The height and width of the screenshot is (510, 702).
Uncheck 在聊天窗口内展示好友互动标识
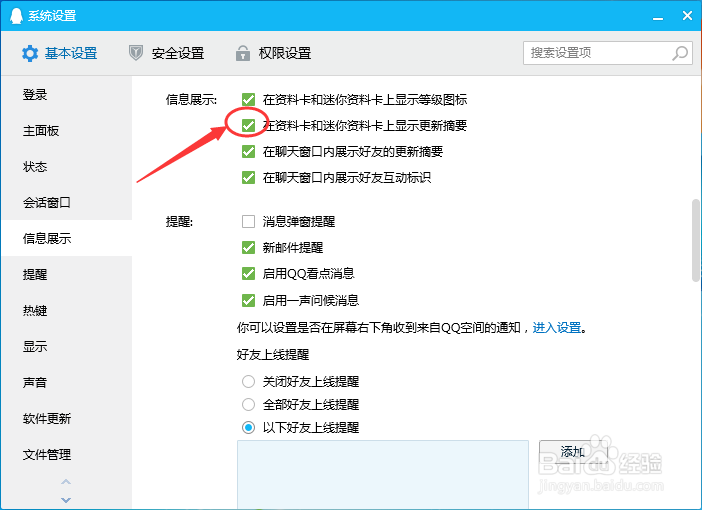[248, 178]
